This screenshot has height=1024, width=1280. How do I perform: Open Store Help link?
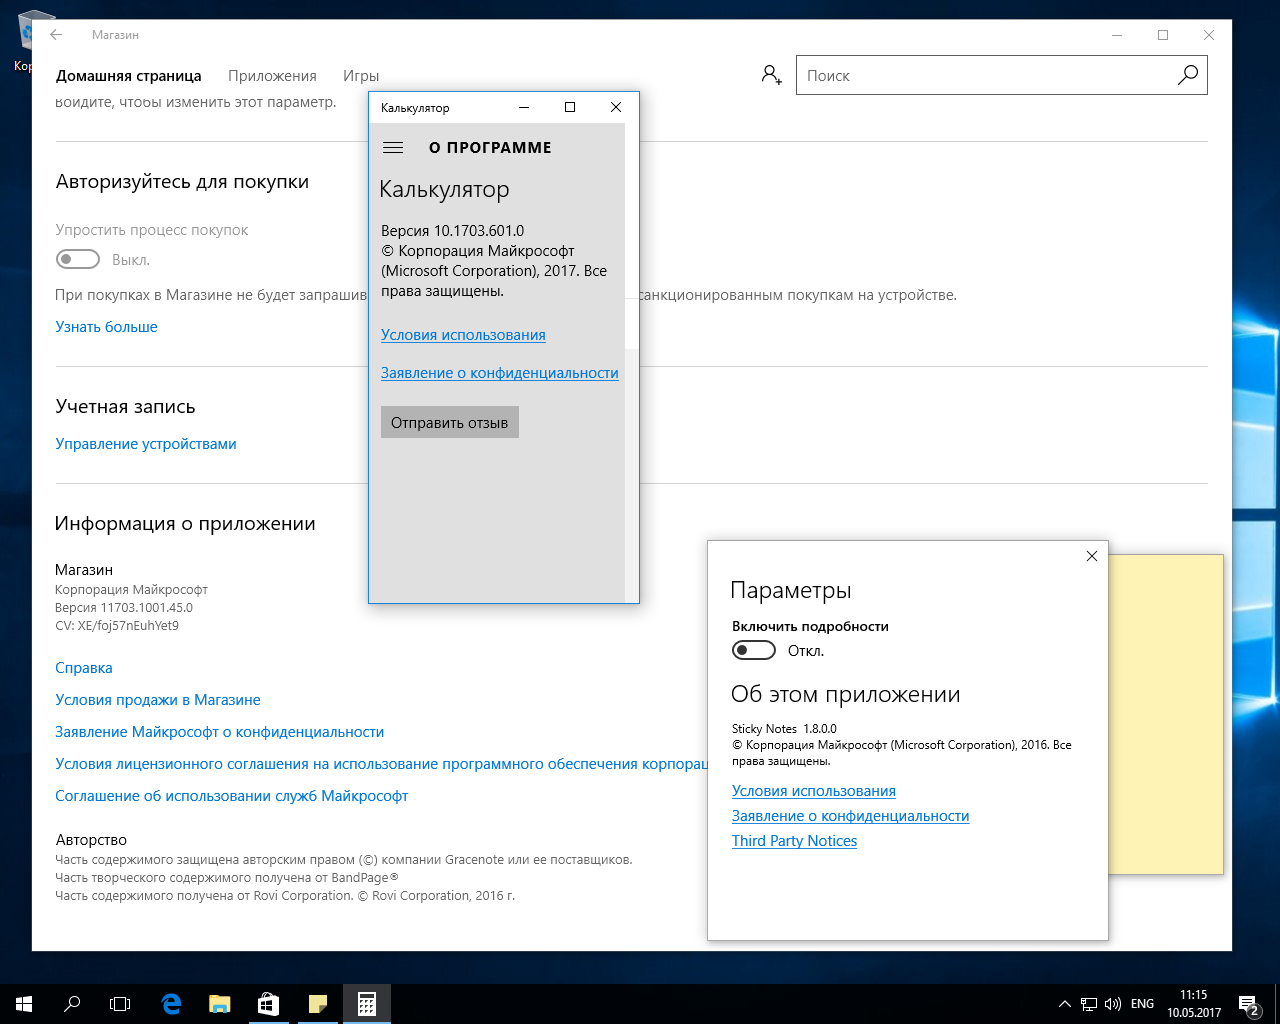[x=84, y=668]
